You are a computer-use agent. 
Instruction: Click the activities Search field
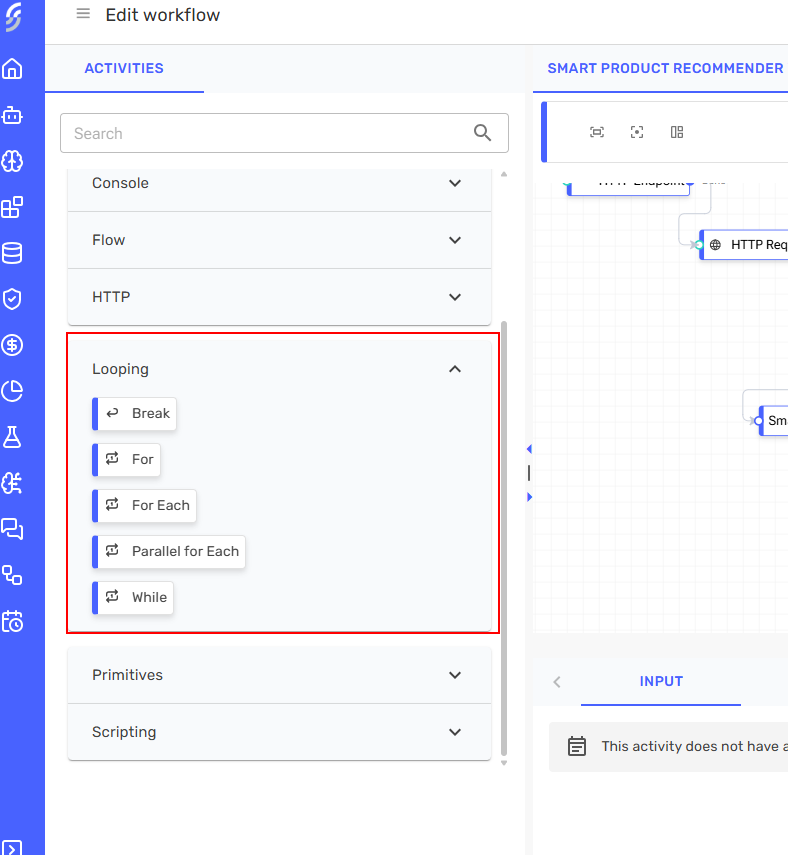point(265,133)
